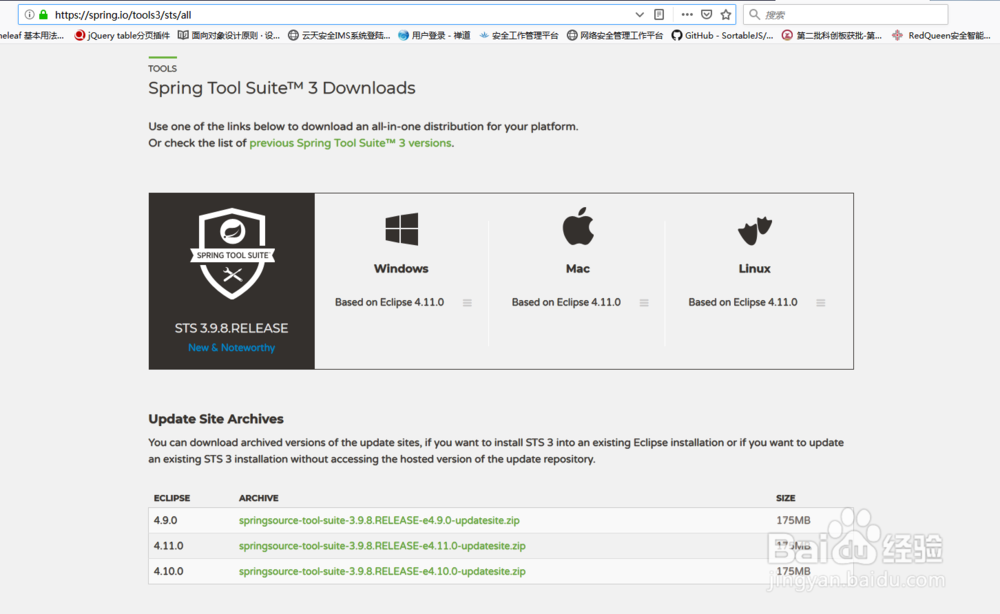1000x614 pixels.
Task: Click the Linux footprints icon
Action: 754,230
